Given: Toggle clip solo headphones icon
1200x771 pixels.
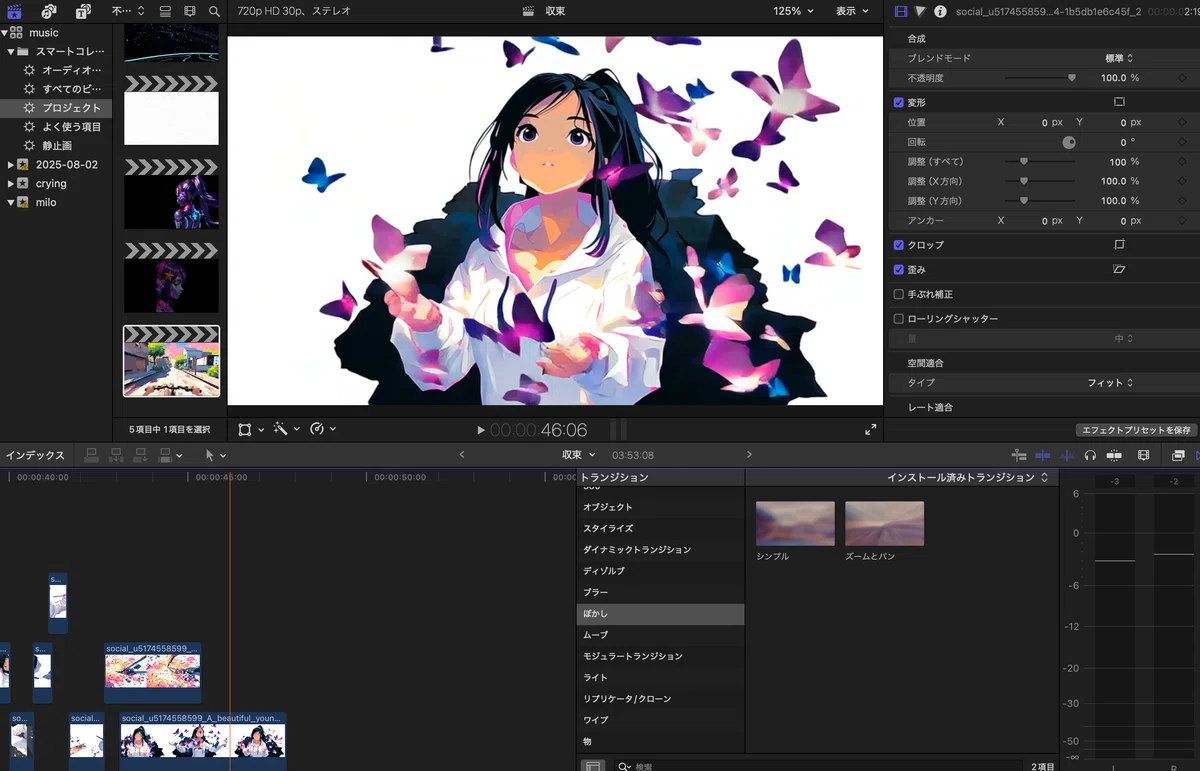Looking at the screenshot, I should (x=1090, y=455).
